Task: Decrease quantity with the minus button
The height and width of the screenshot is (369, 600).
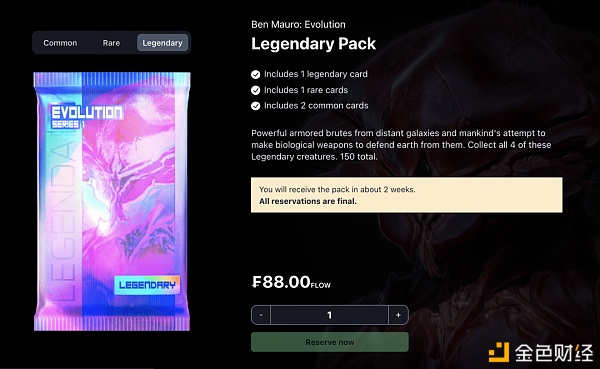Action: pyautogui.click(x=261, y=315)
